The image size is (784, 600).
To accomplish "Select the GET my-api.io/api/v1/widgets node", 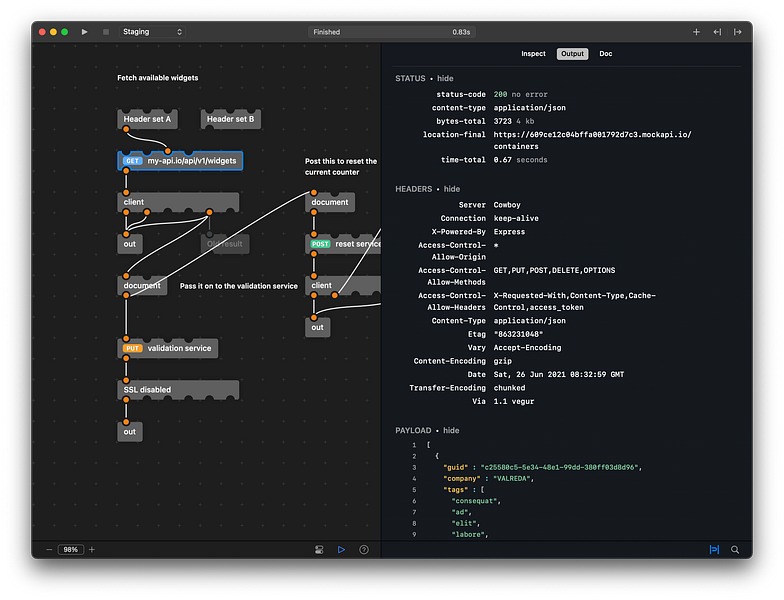I will click(180, 161).
